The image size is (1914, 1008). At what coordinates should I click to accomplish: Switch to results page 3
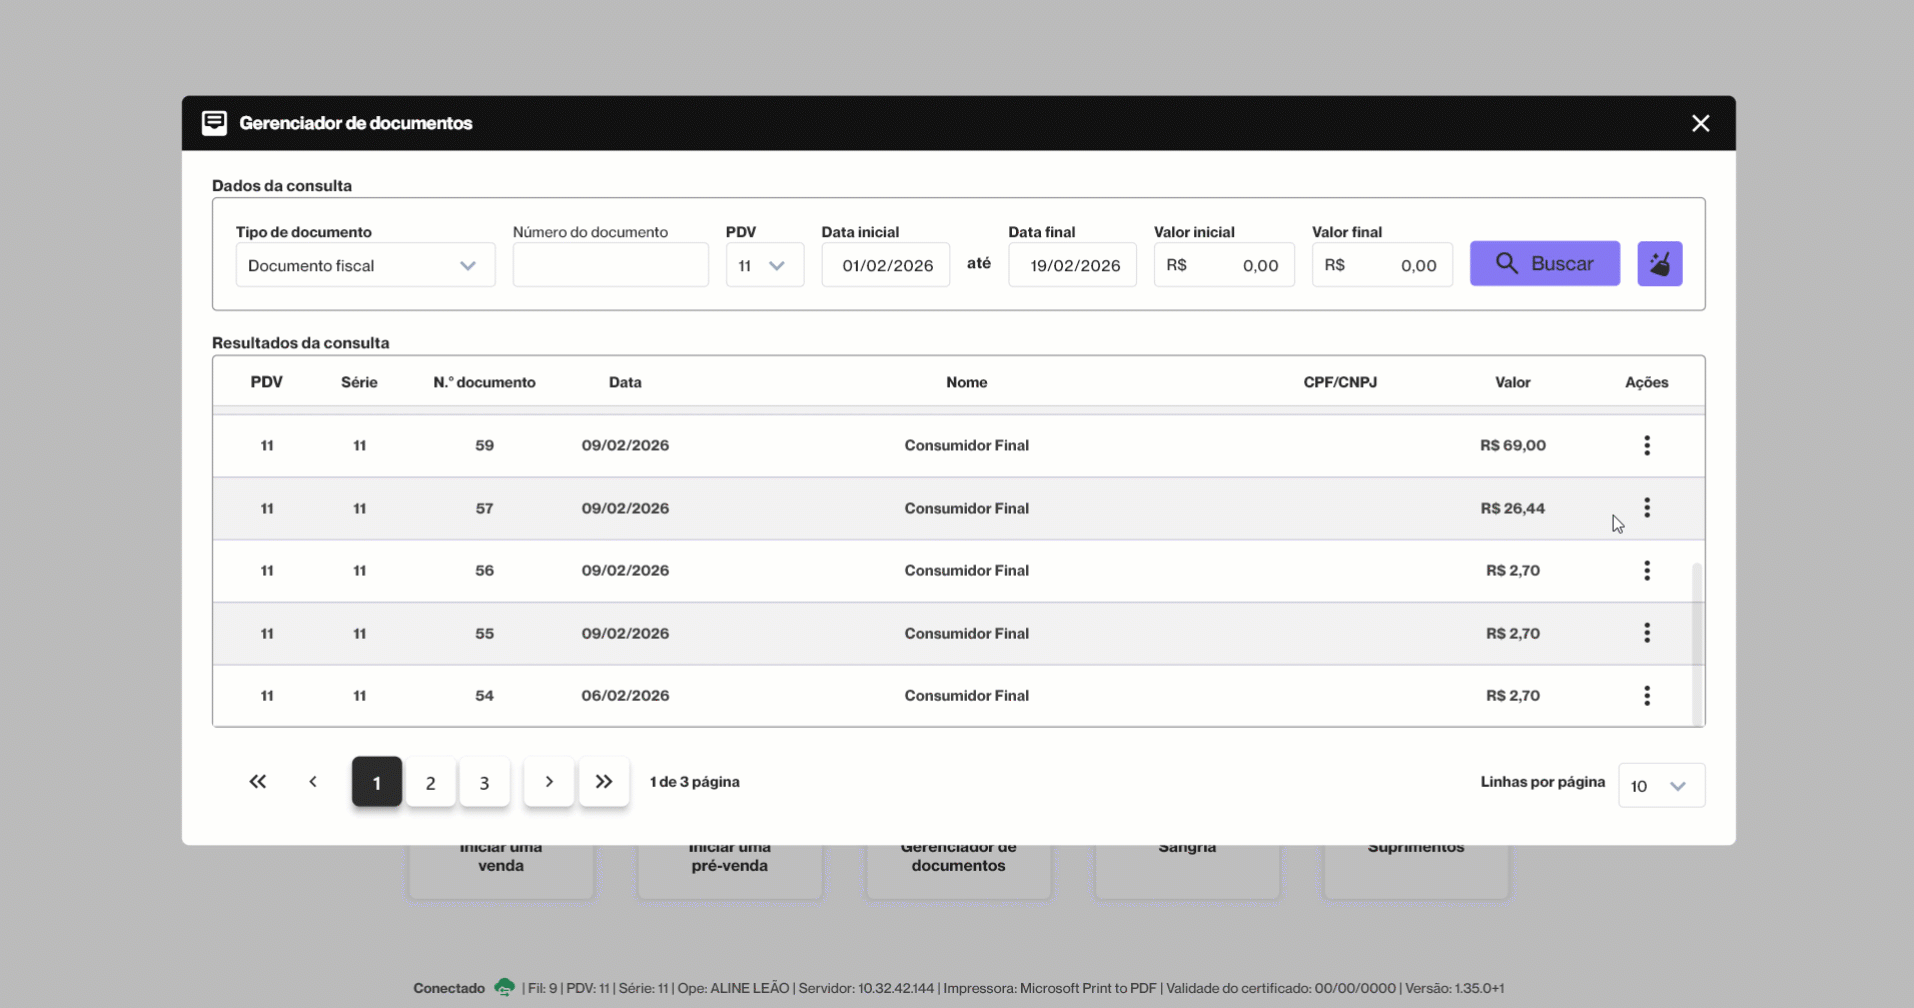pos(485,783)
